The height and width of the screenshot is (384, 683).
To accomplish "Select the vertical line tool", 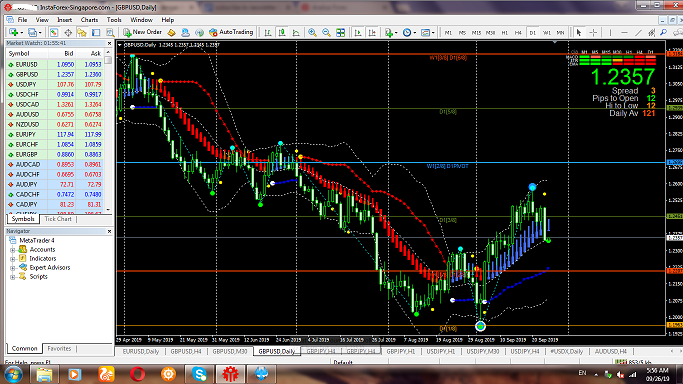I will coord(610,33).
